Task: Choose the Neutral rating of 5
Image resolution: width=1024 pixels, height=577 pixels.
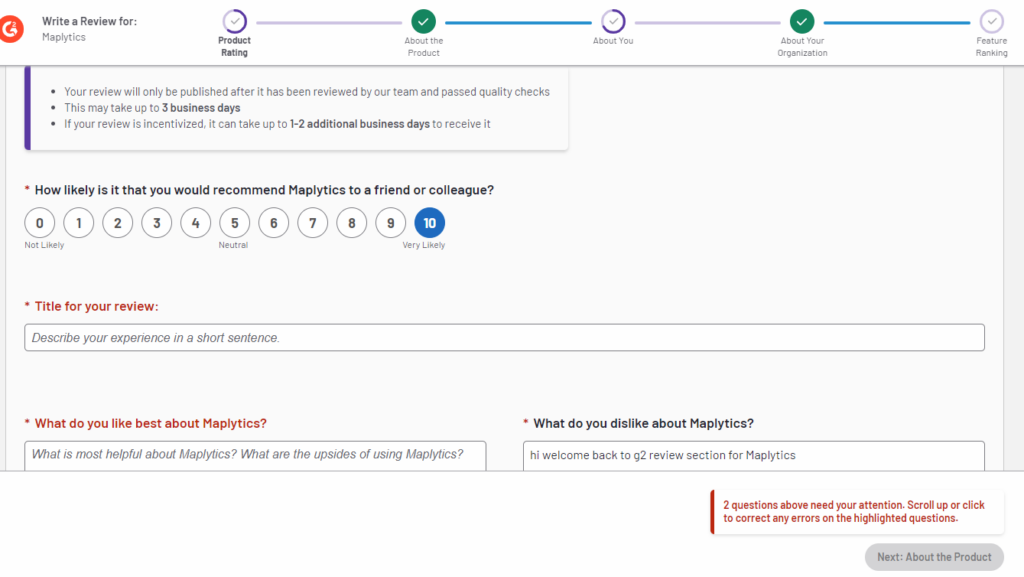Action: (x=234, y=222)
